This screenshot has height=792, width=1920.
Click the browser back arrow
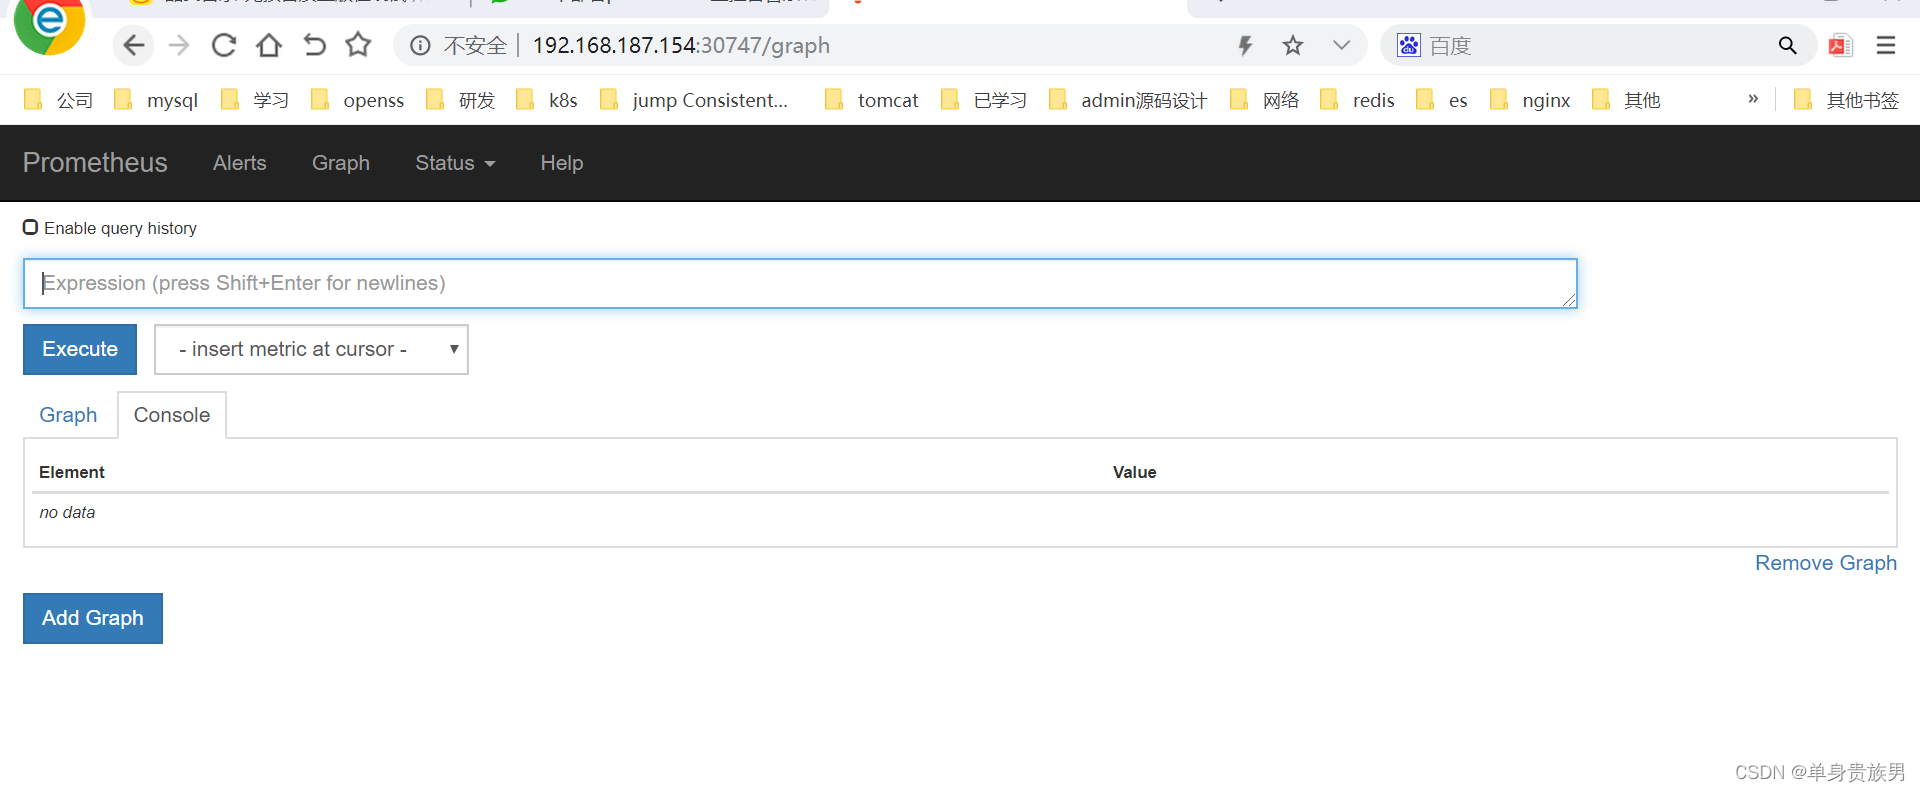click(x=134, y=45)
